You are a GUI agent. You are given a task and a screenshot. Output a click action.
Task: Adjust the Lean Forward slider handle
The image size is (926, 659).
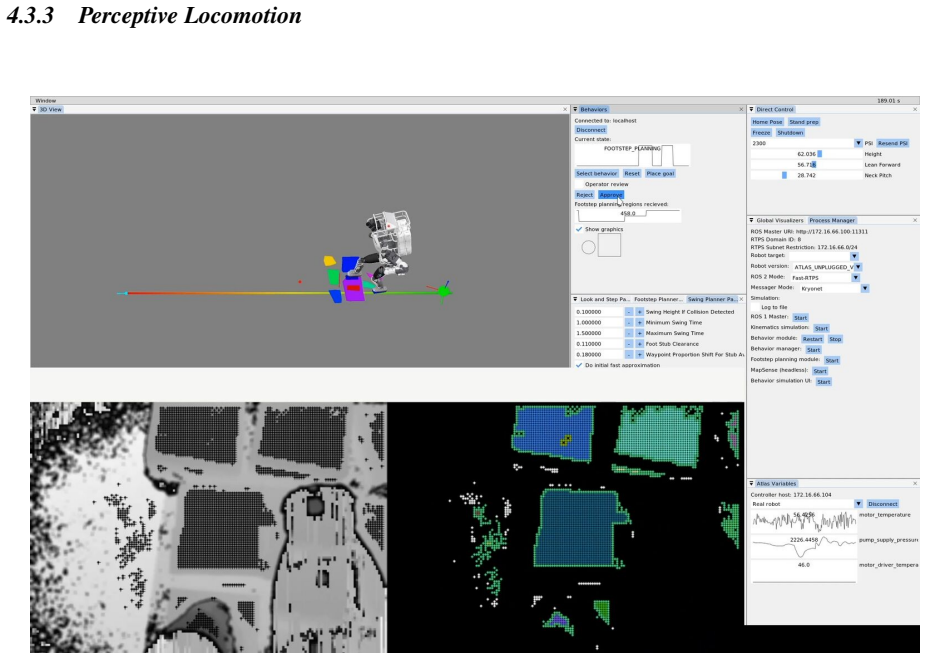(x=814, y=165)
